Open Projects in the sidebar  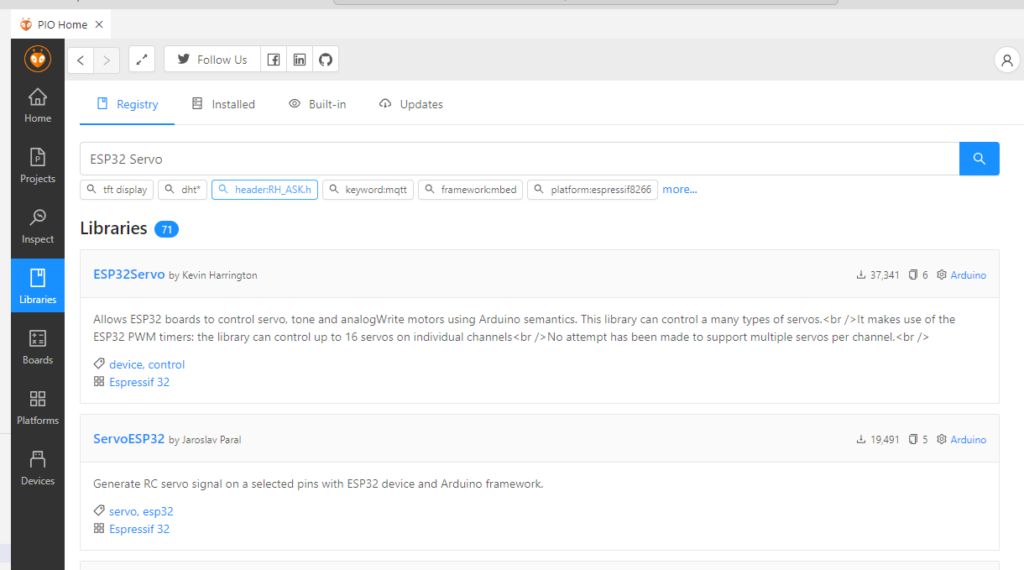[x=37, y=166]
